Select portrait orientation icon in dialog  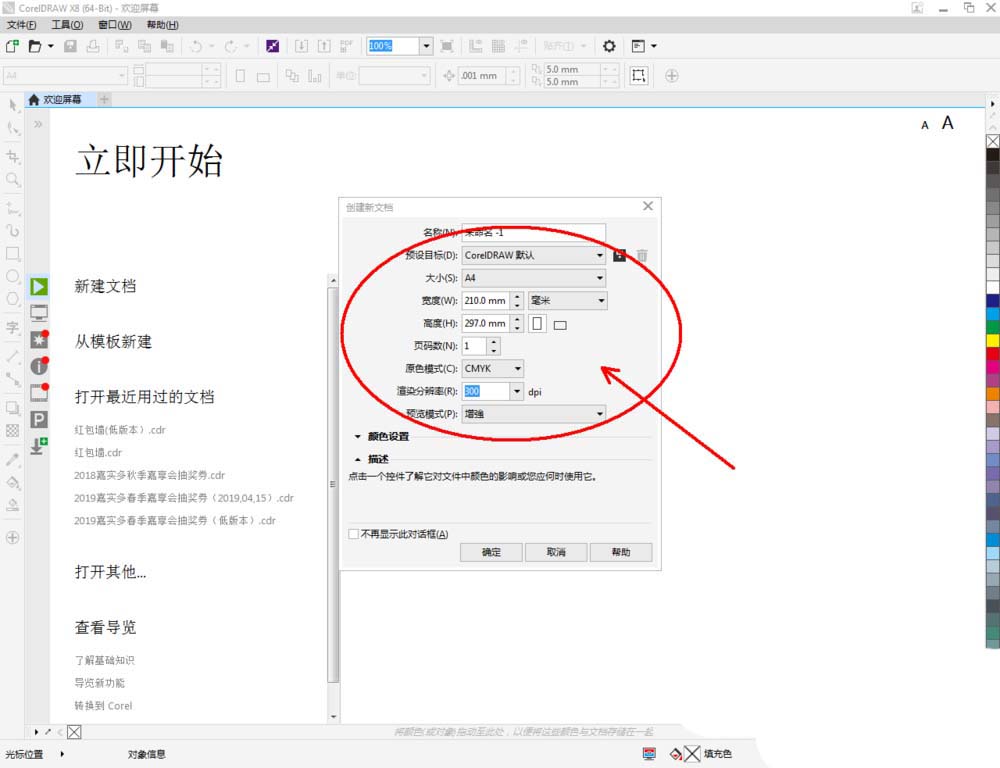[x=538, y=324]
